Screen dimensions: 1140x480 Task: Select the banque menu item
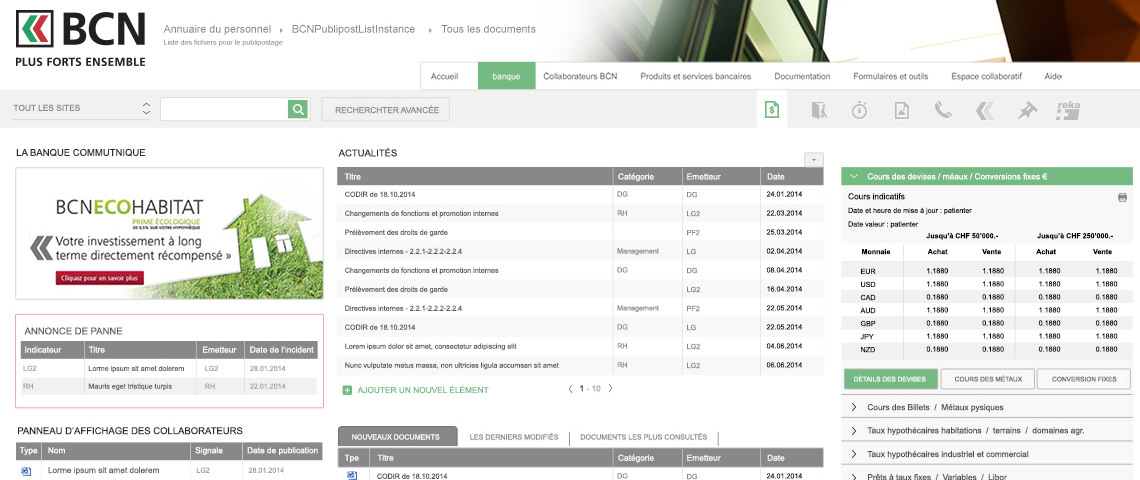point(506,76)
